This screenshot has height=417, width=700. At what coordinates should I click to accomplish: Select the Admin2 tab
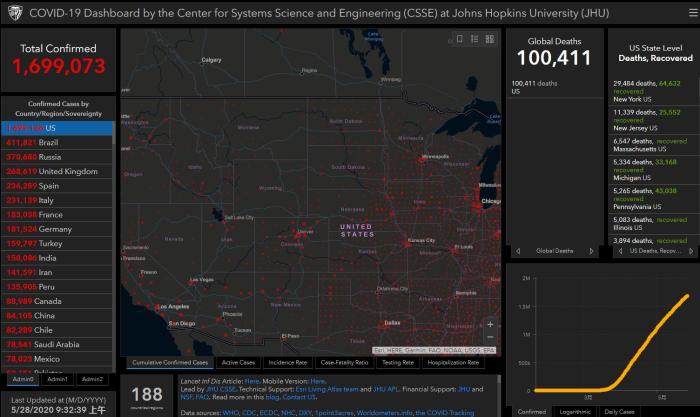click(92, 379)
